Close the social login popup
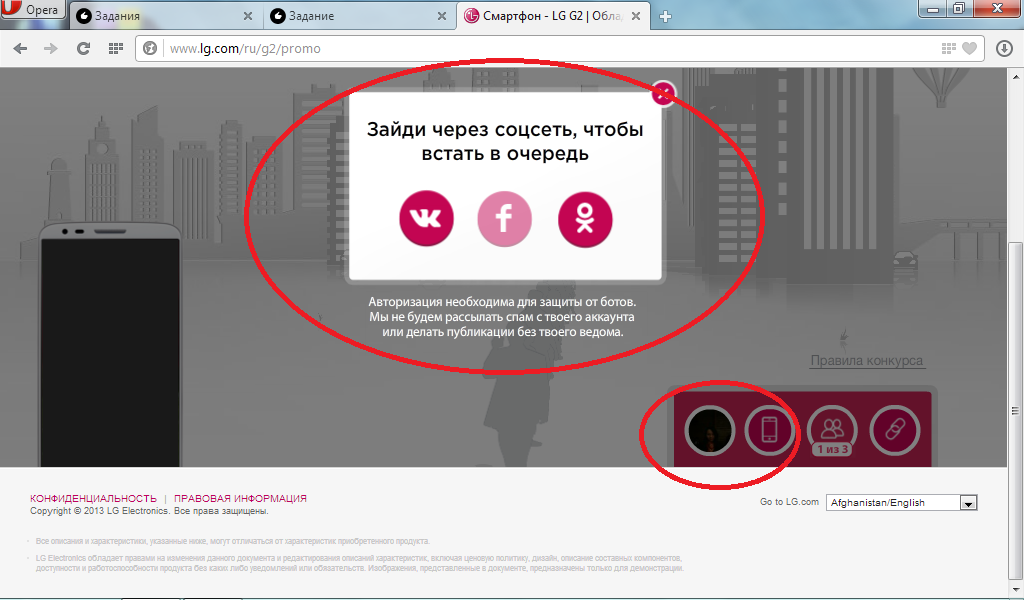The width and height of the screenshot is (1024, 600). click(x=664, y=93)
